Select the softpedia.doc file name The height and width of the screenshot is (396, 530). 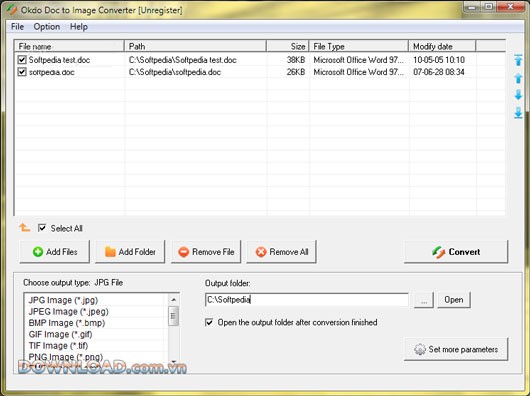pyautogui.click(x=52, y=72)
